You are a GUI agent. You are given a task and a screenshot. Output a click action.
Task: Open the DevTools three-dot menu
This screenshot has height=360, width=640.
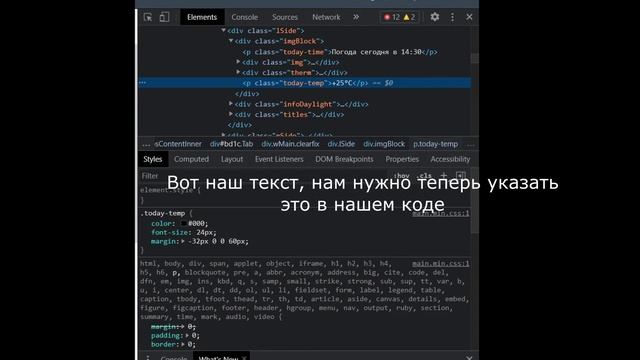(x=452, y=17)
